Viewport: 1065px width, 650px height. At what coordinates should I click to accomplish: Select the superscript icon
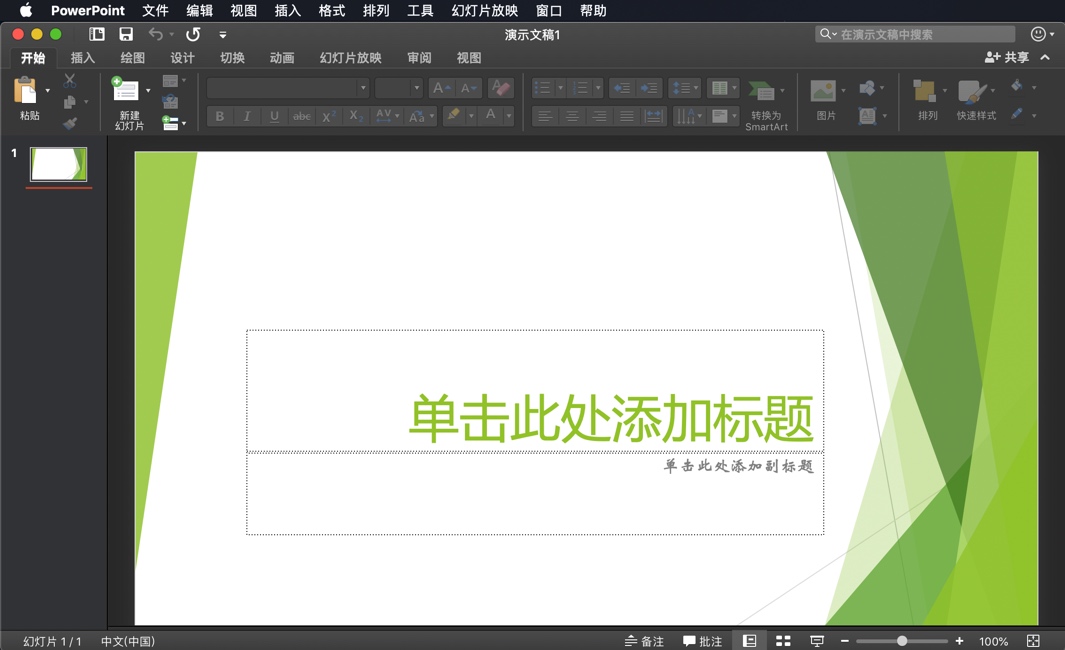pyautogui.click(x=328, y=116)
